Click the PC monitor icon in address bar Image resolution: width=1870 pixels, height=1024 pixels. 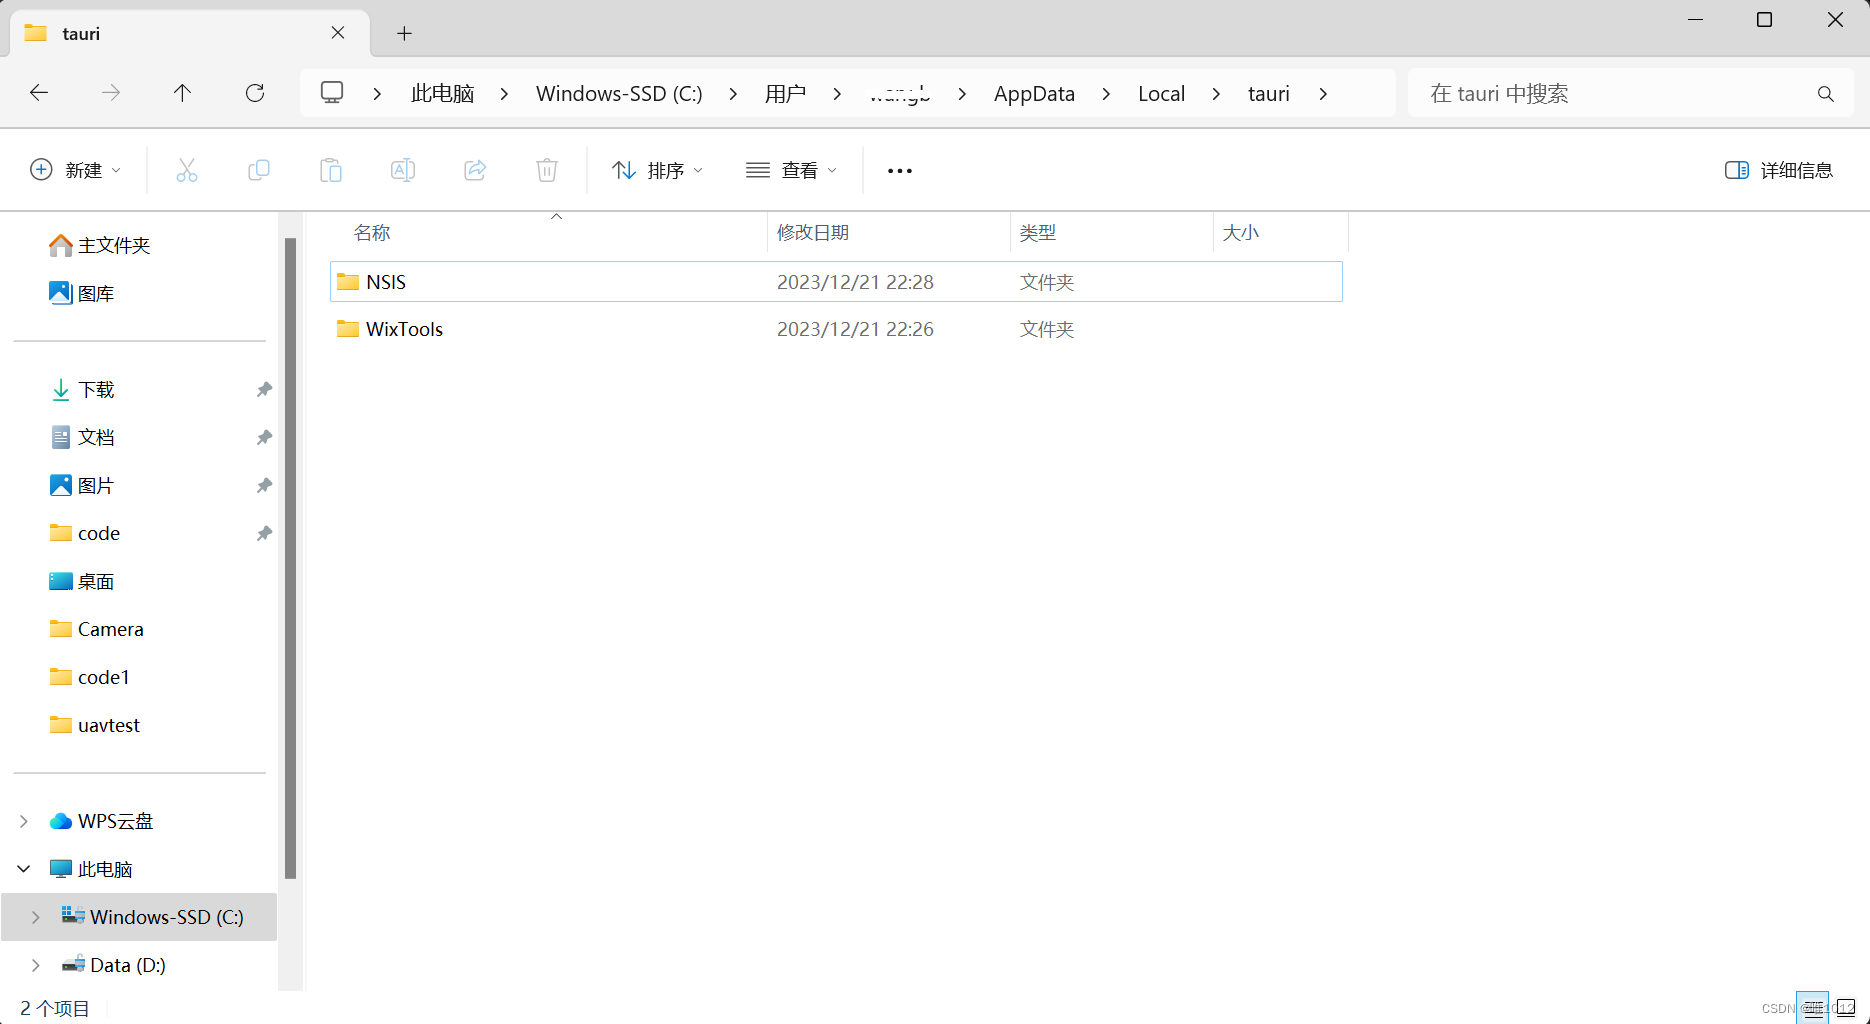[x=332, y=93]
